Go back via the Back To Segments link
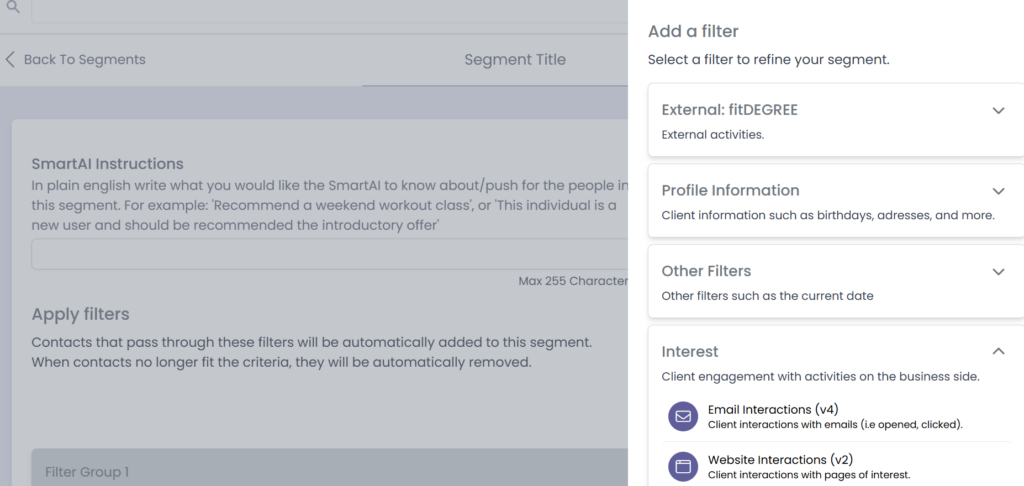Viewport: 1024px width, 486px height. 84,59
